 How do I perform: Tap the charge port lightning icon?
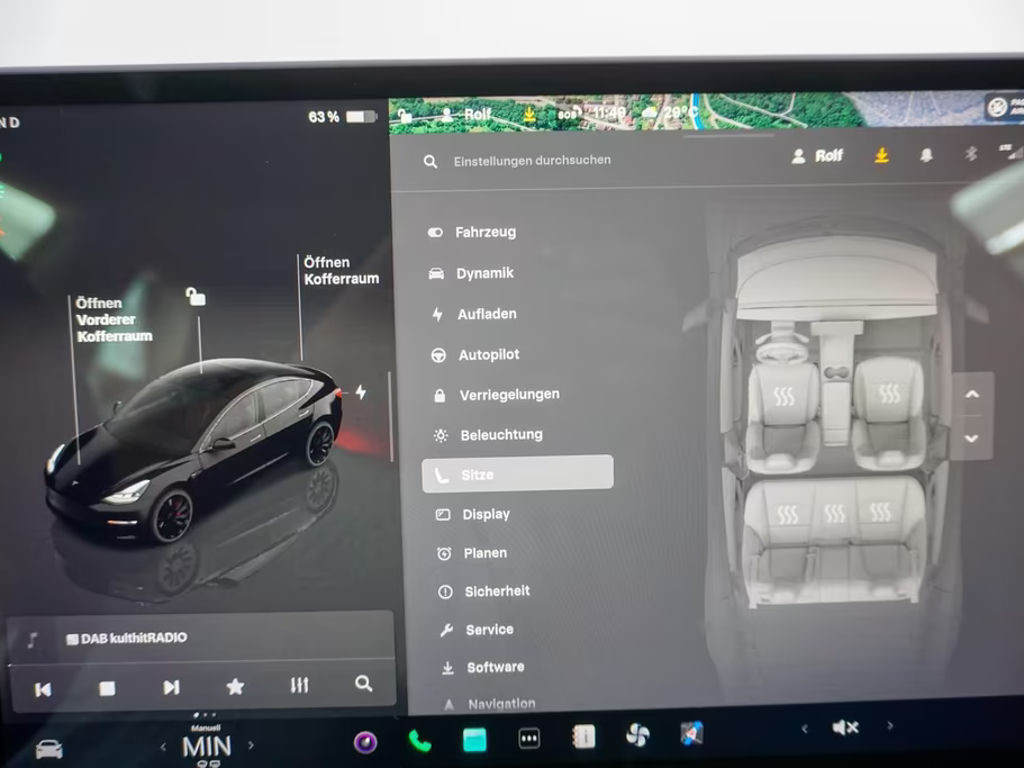(x=360, y=392)
